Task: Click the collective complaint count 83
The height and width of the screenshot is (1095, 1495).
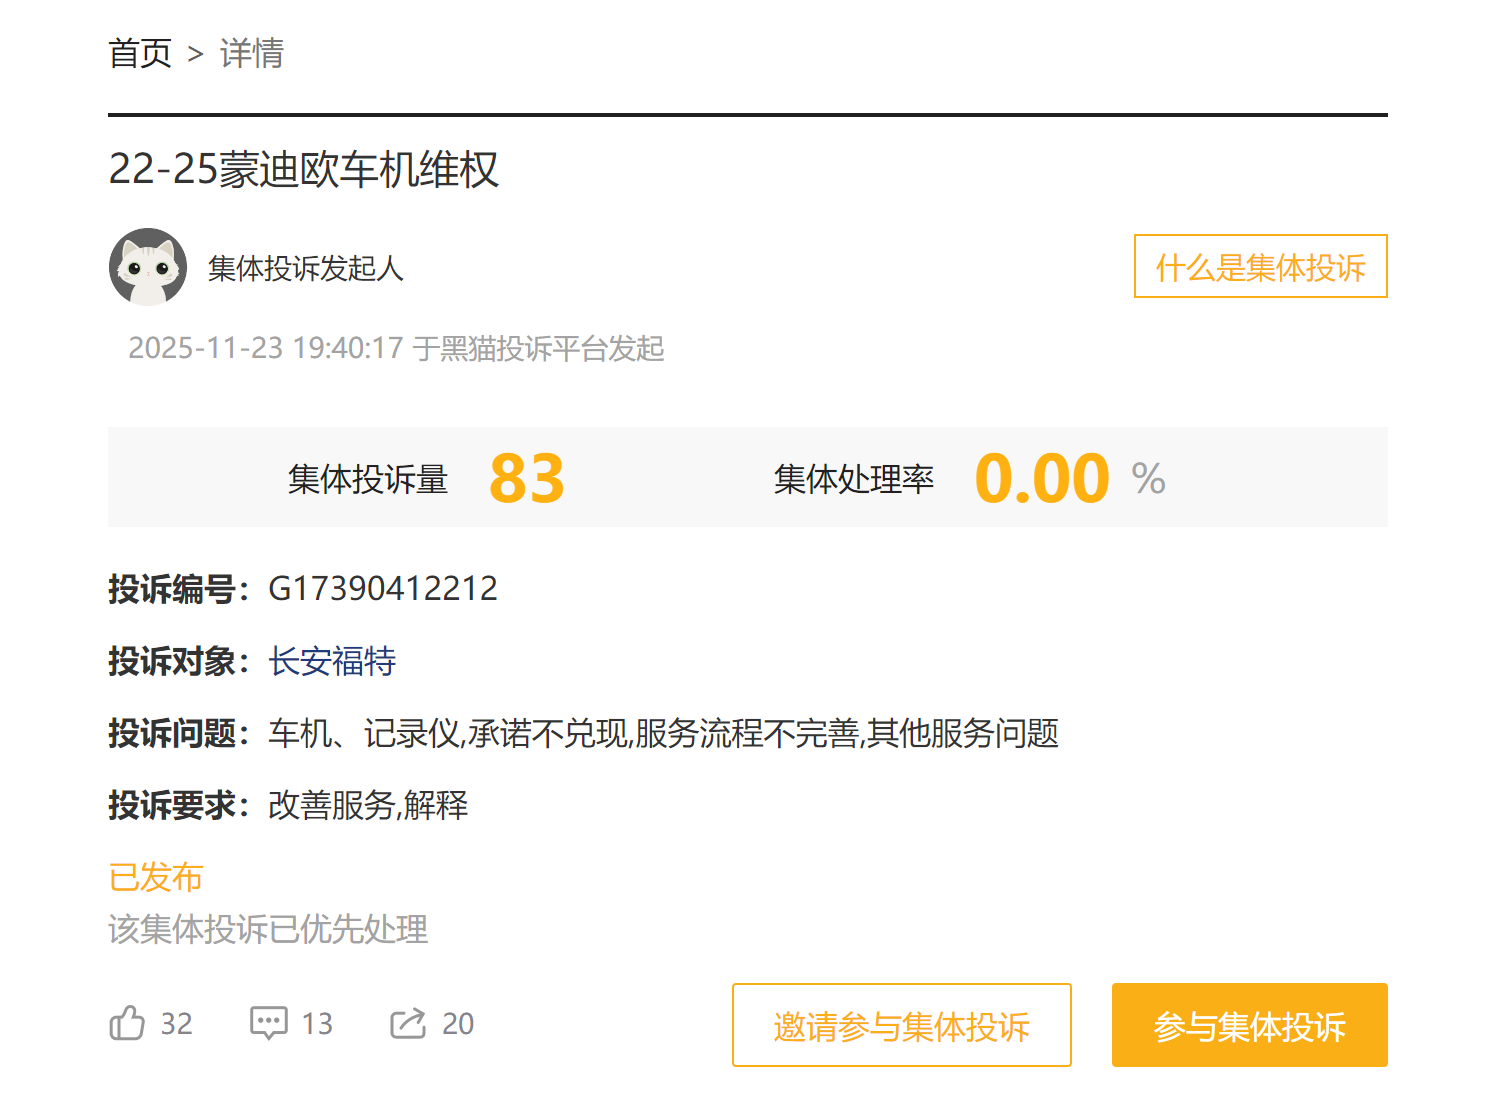Action: pos(527,478)
